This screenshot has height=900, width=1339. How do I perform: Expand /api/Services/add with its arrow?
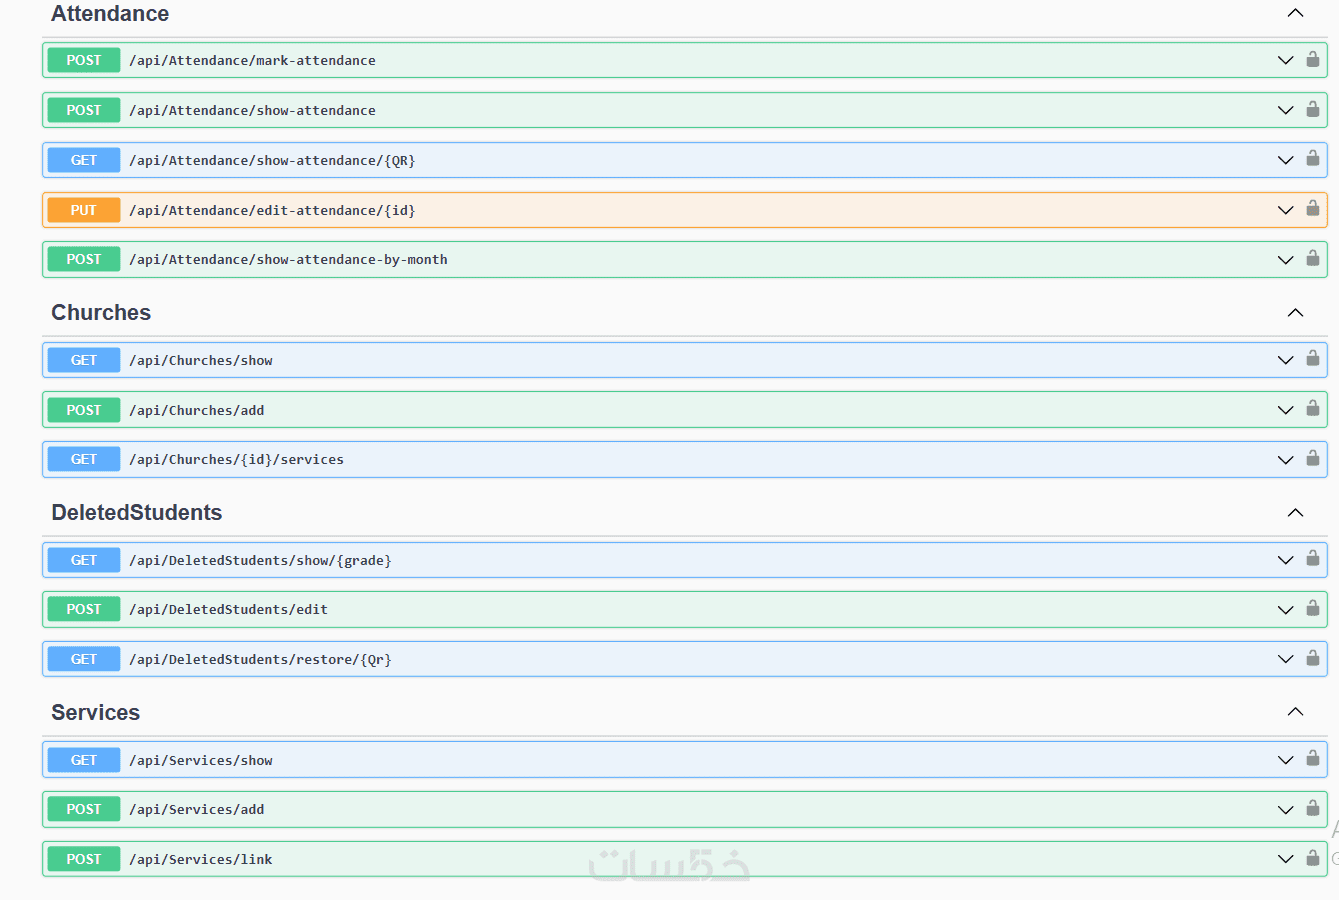[x=1285, y=810]
